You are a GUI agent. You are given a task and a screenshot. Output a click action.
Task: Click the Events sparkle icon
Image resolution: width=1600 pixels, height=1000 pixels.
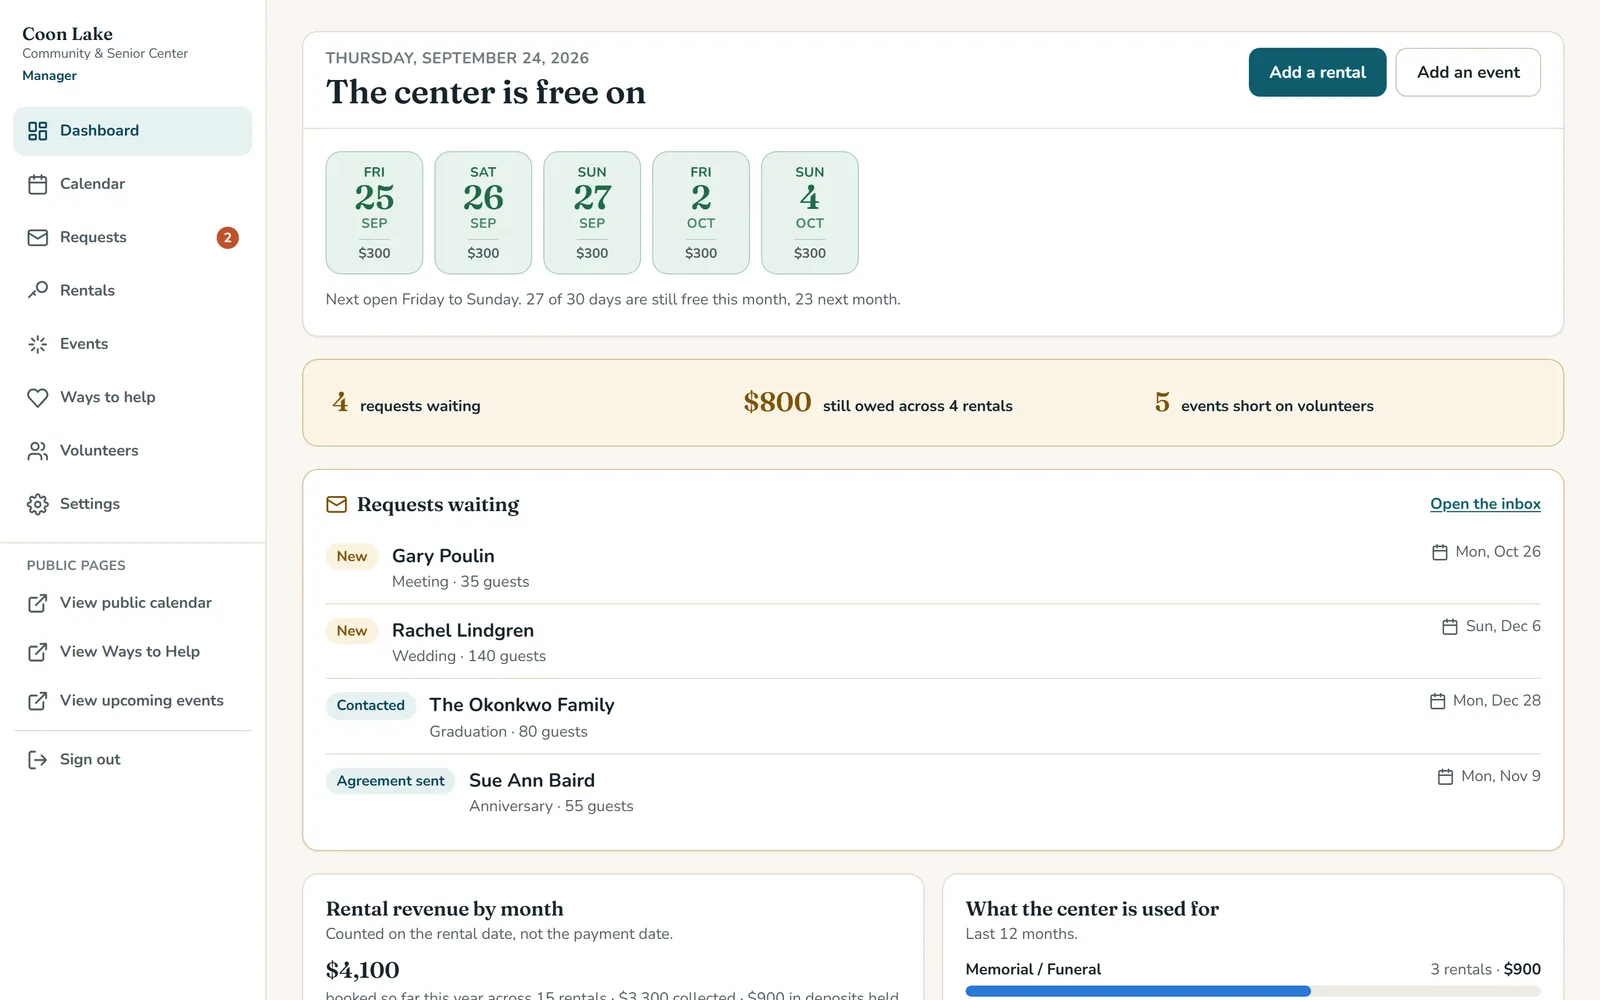click(x=38, y=344)
